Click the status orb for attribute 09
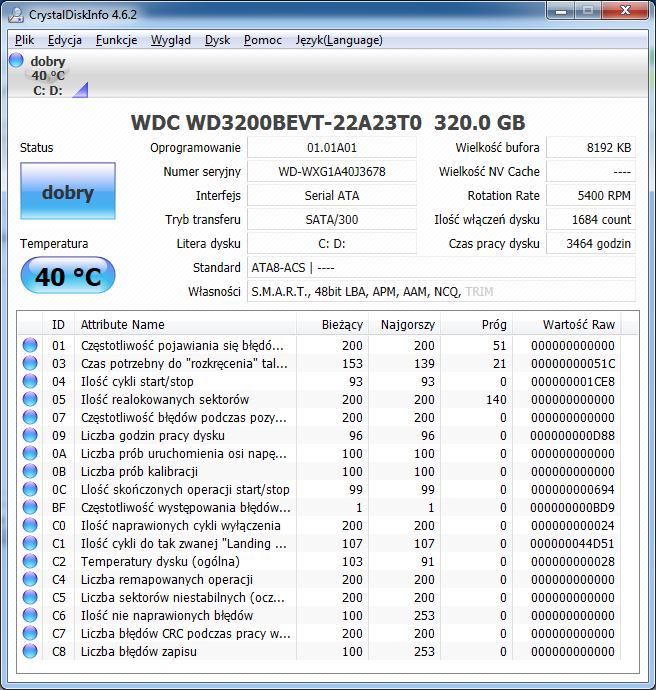 30,435
